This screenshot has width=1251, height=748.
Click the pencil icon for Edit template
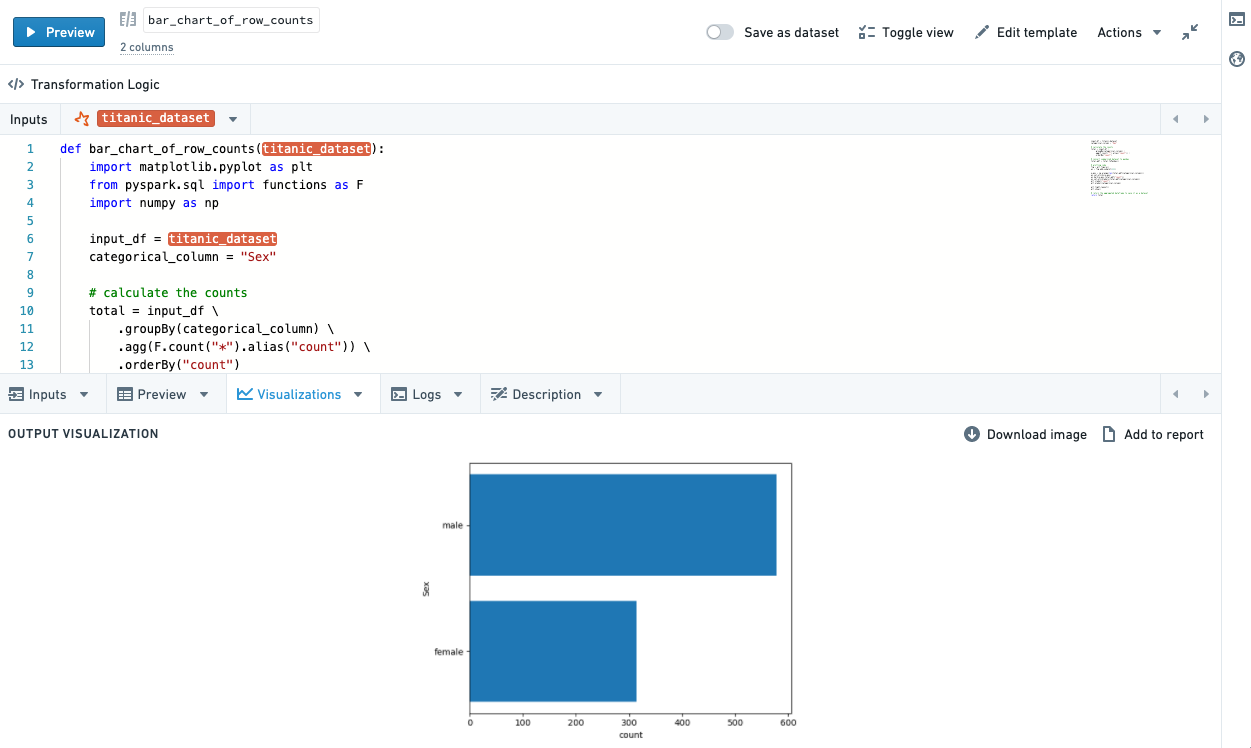coord(982,32)
